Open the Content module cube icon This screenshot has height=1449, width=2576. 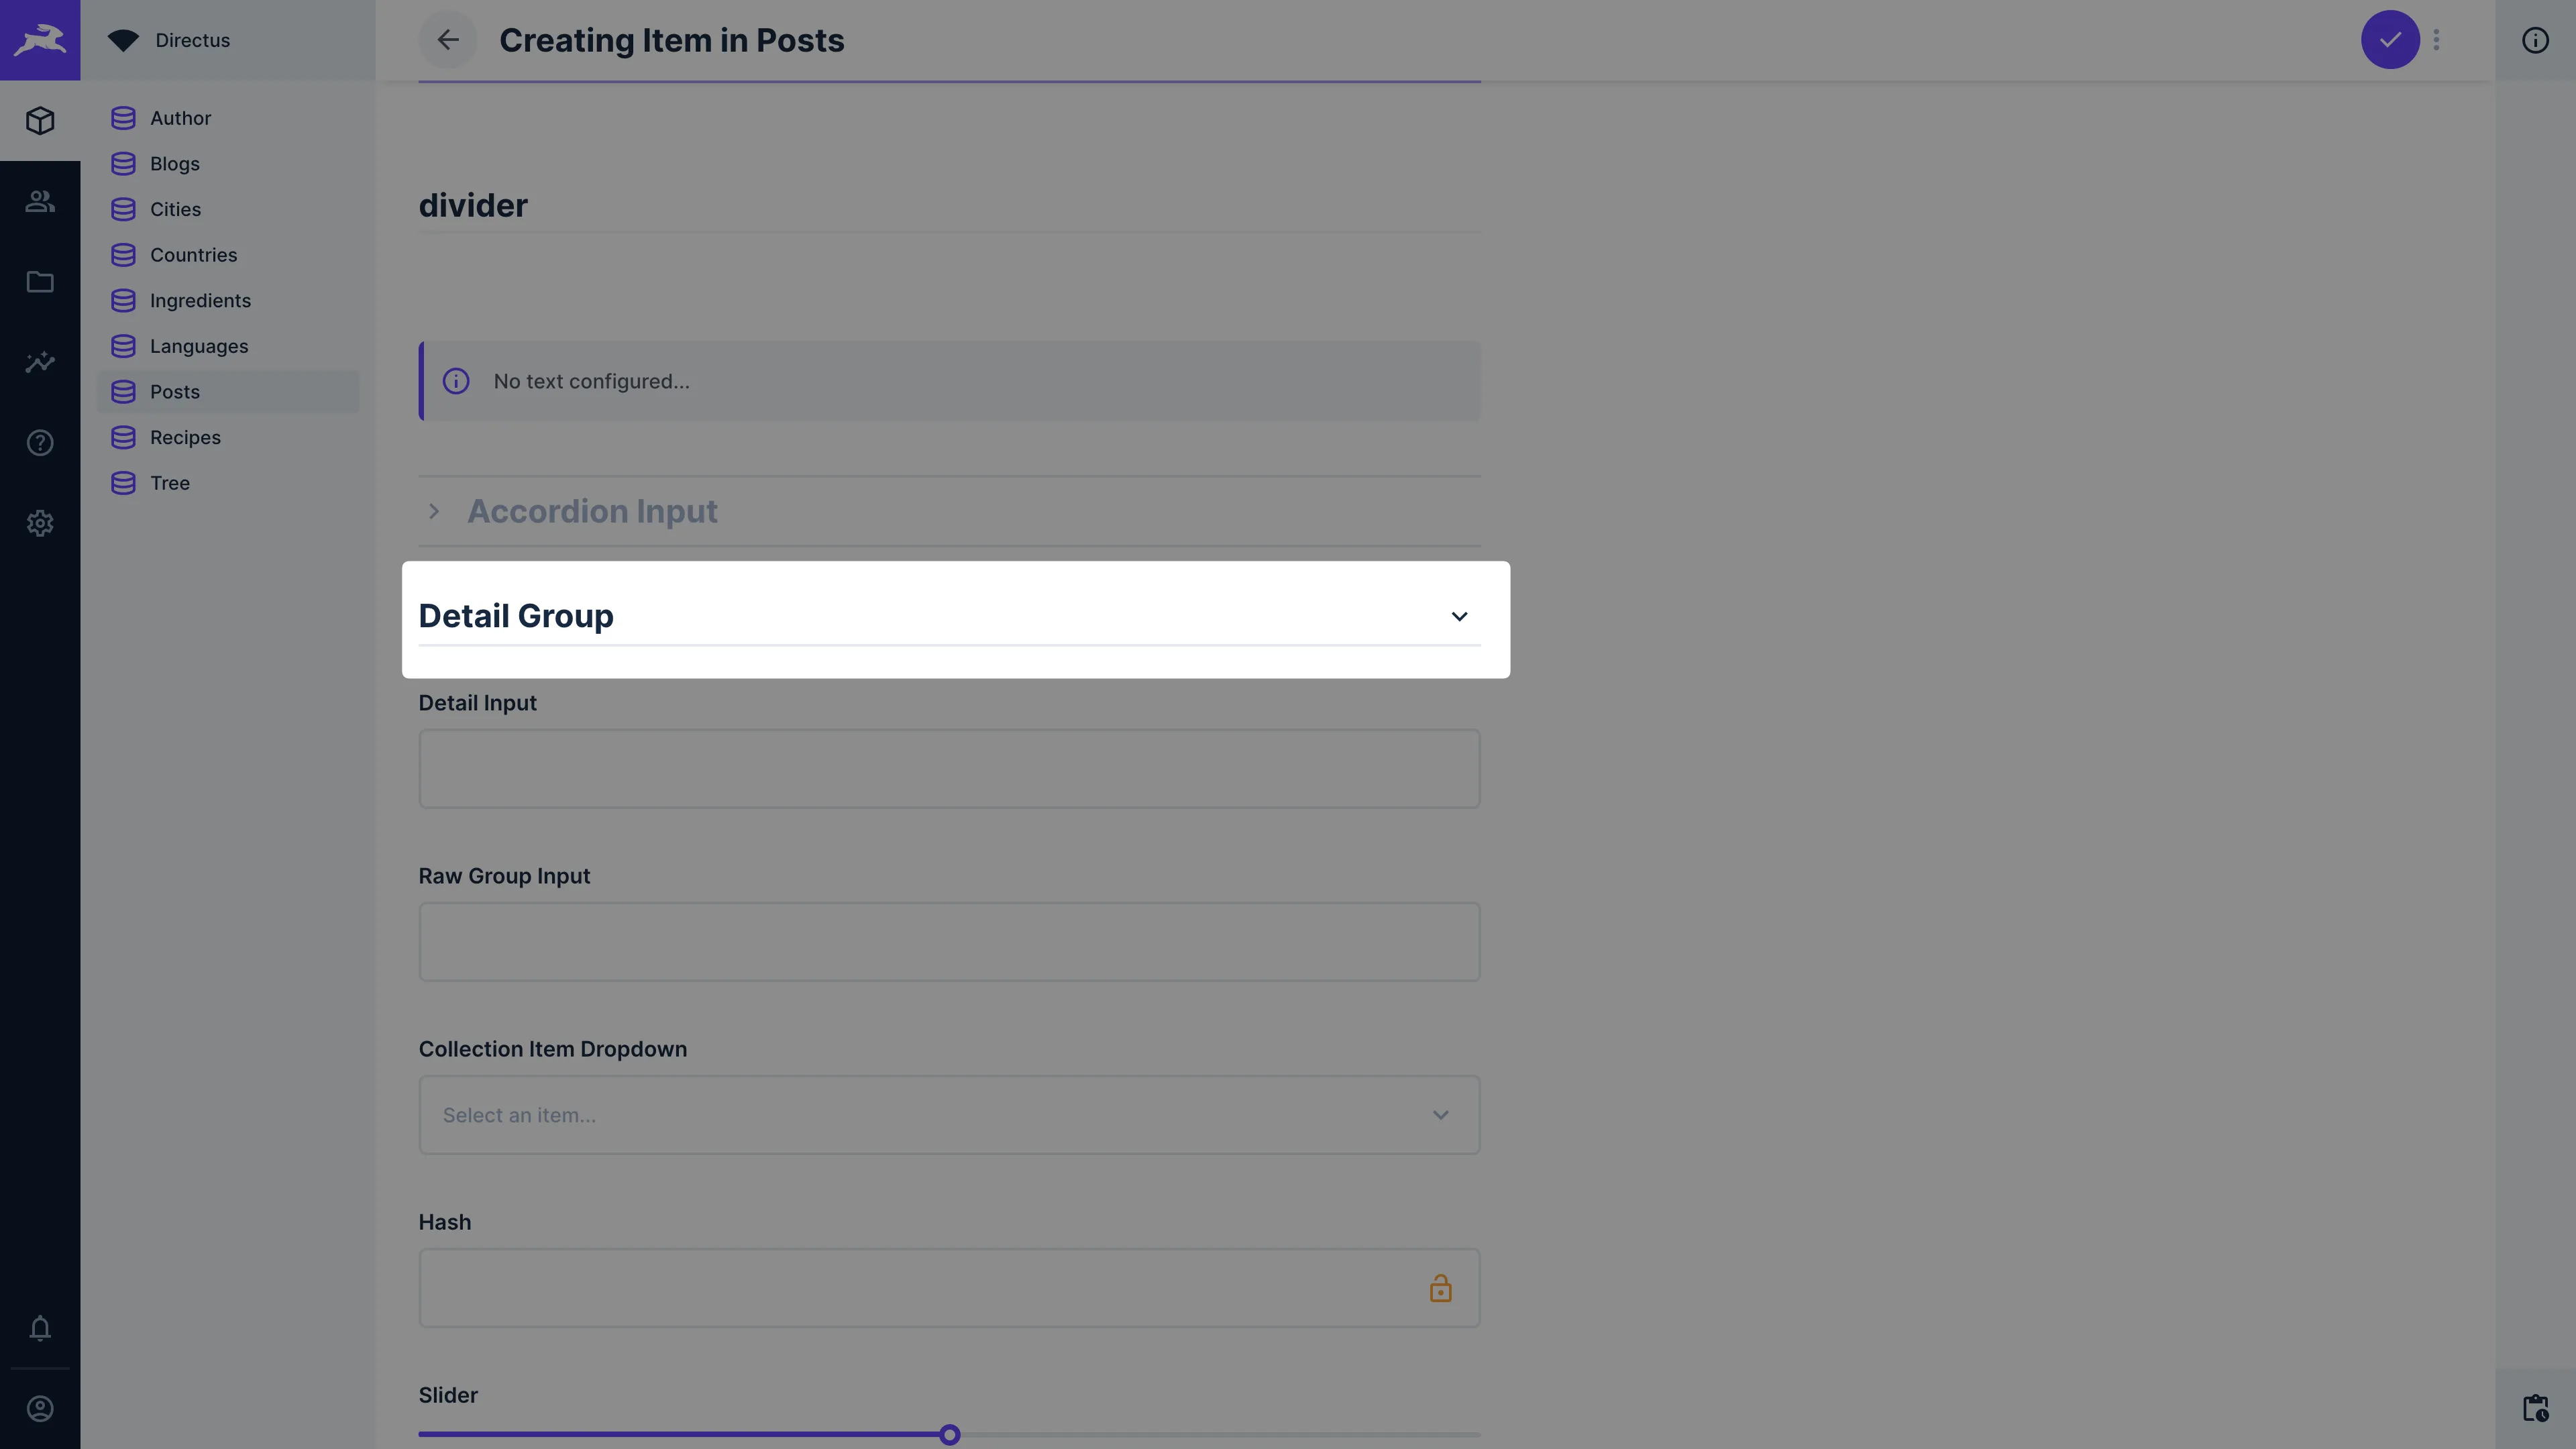click(40, 120)
